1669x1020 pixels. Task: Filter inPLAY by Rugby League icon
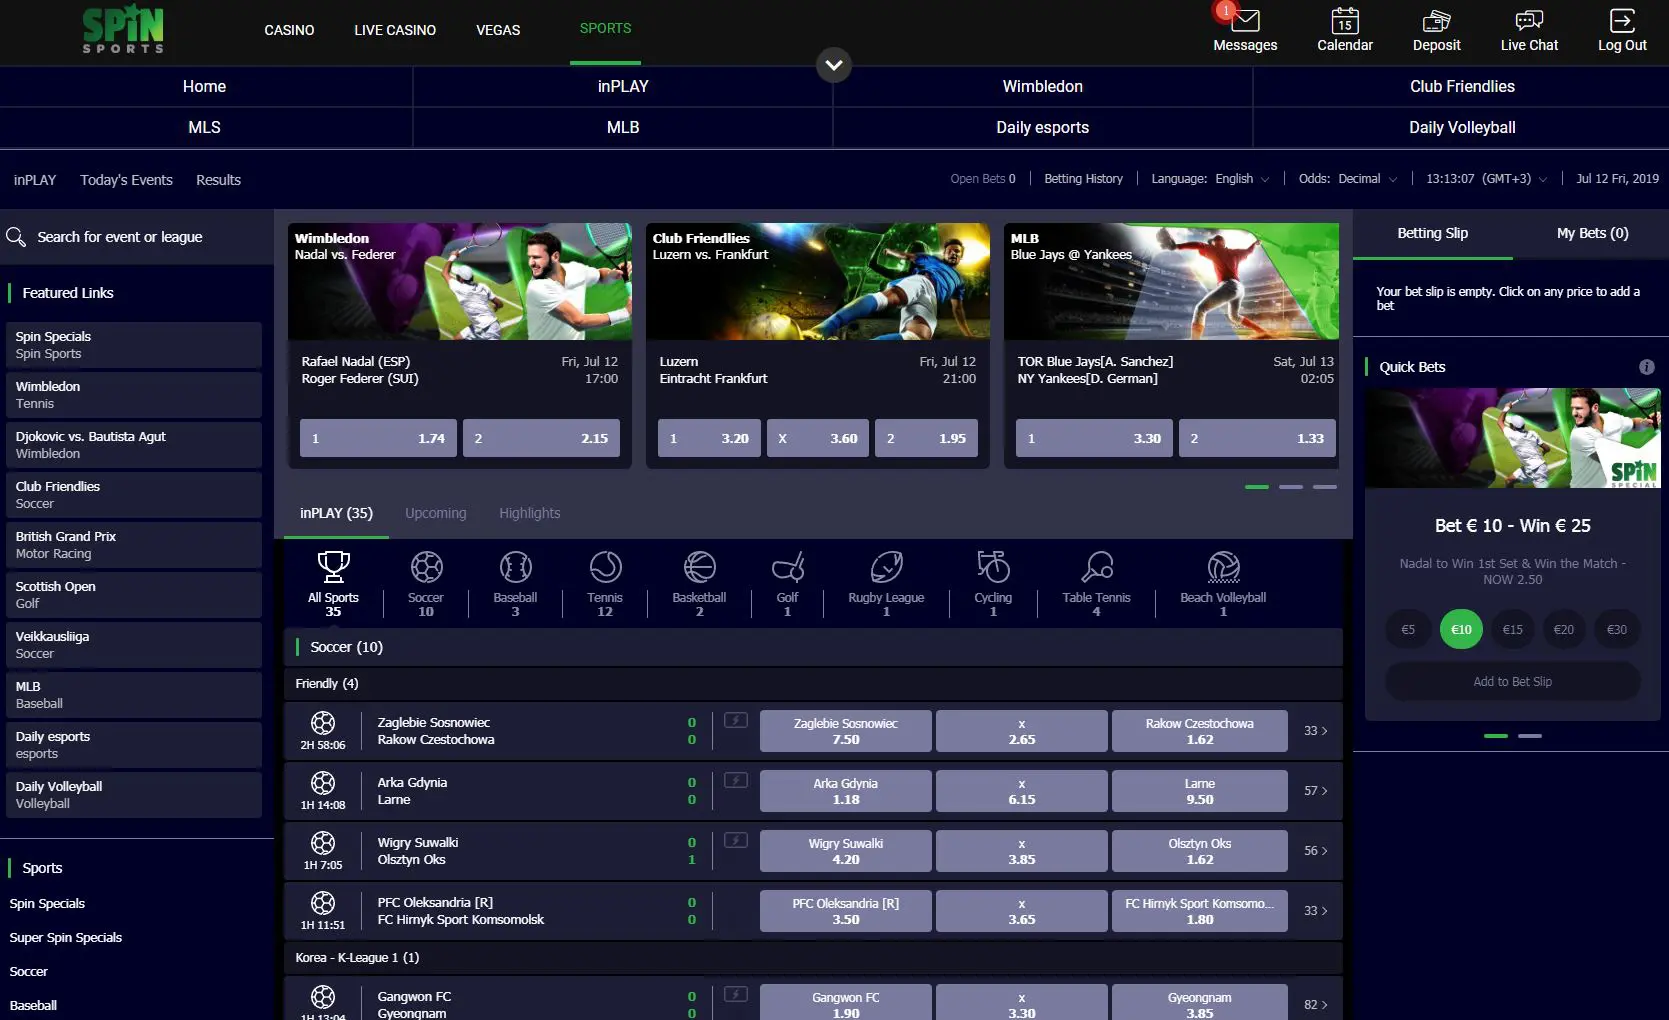886,567
